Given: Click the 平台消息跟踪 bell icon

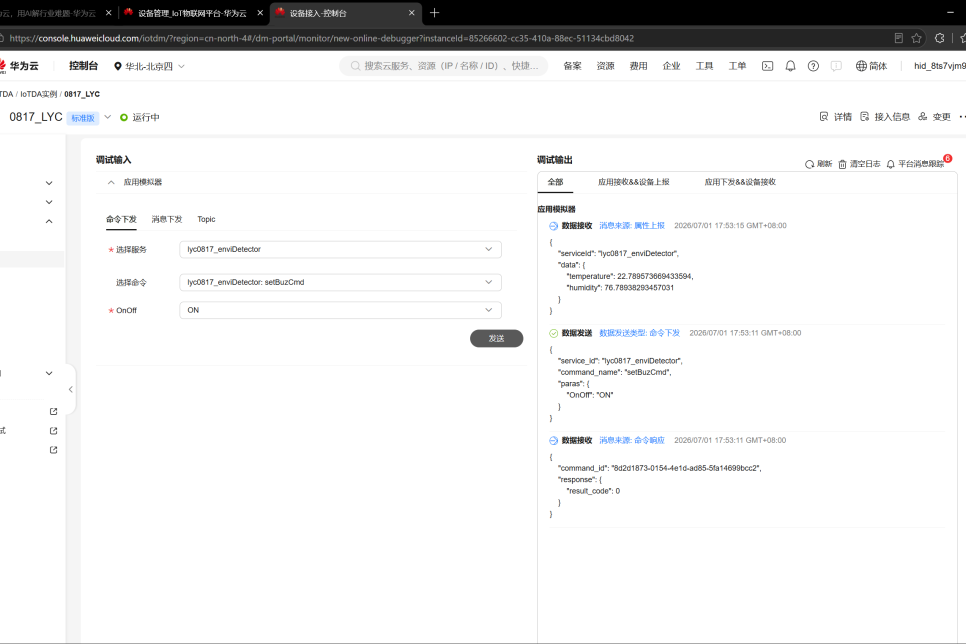Looking at the screenshot, I should (890, 164).
